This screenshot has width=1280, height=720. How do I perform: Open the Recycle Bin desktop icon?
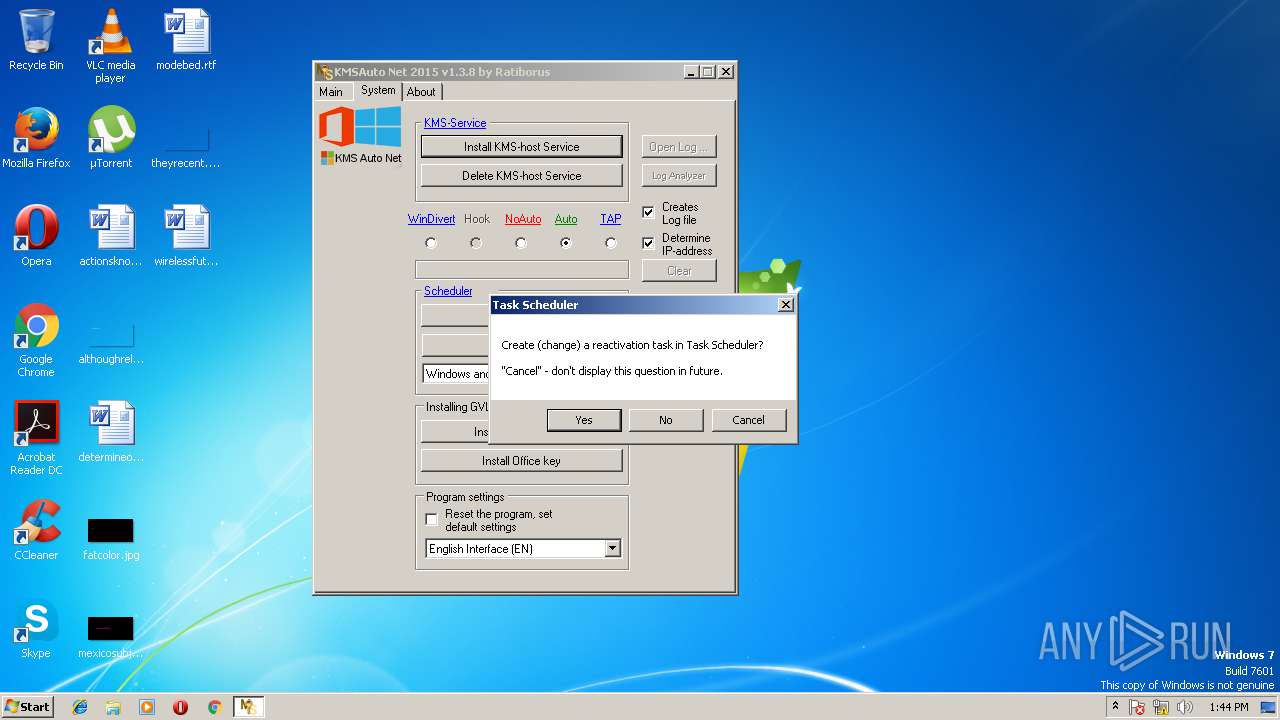[x=36, y=40]
